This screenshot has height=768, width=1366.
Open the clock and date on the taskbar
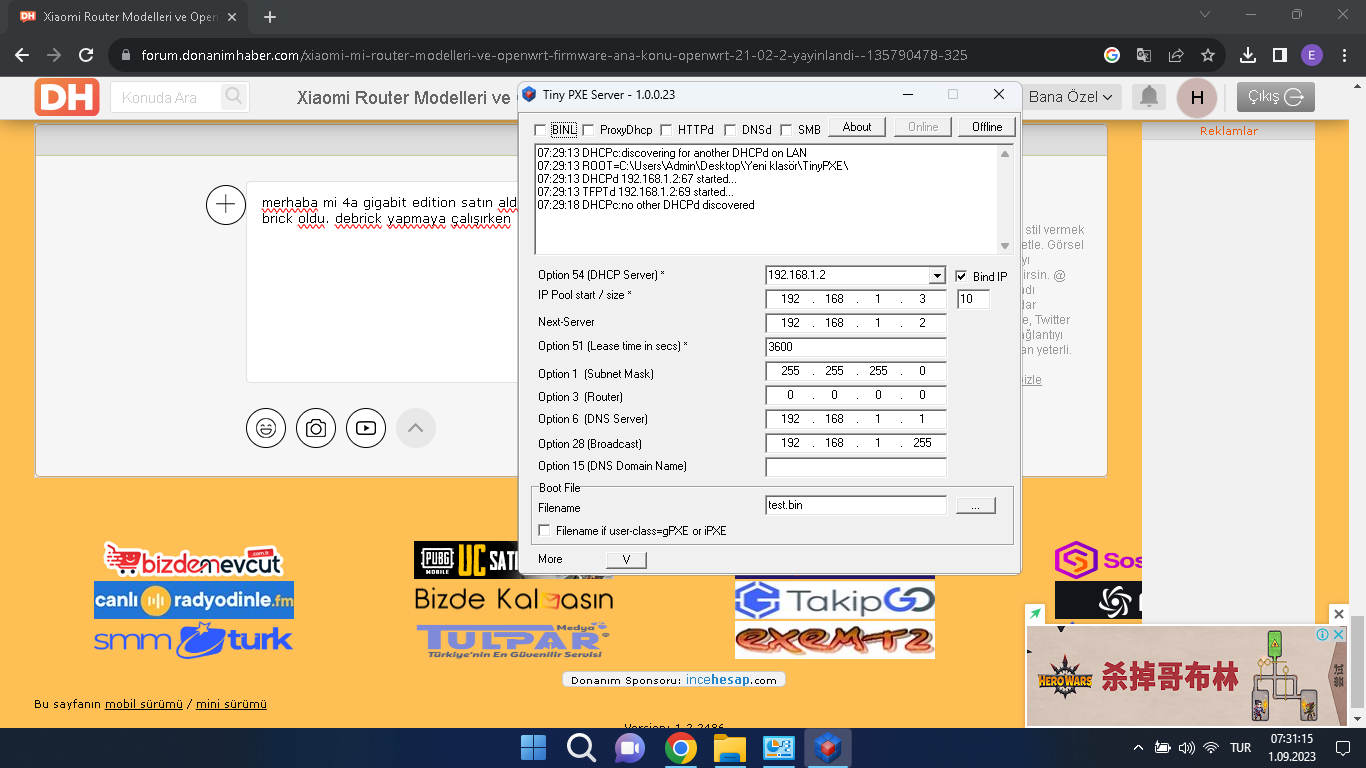click(x=1293, y=748)
